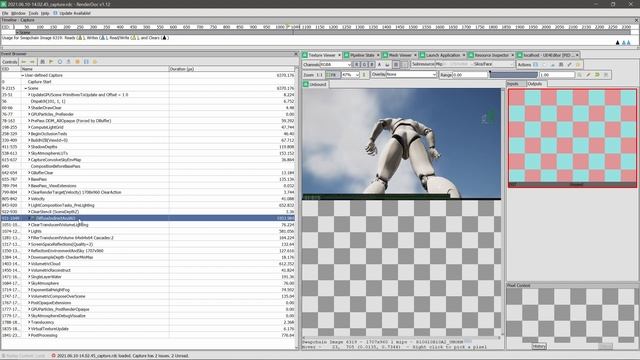
Task: Expand the BasePass event node
Action: 29,179
